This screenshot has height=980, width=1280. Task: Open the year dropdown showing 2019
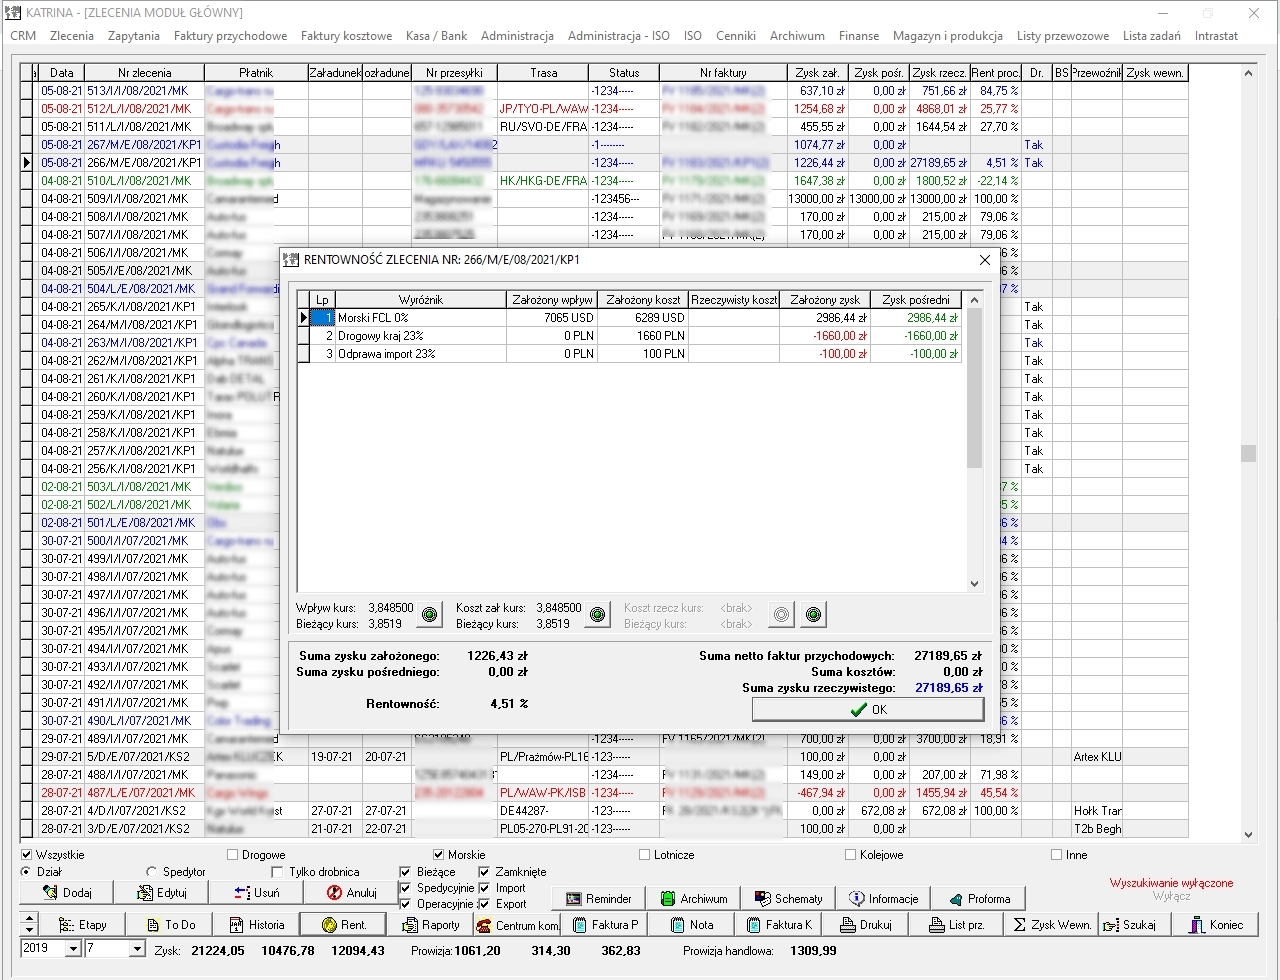pos(73,948)
